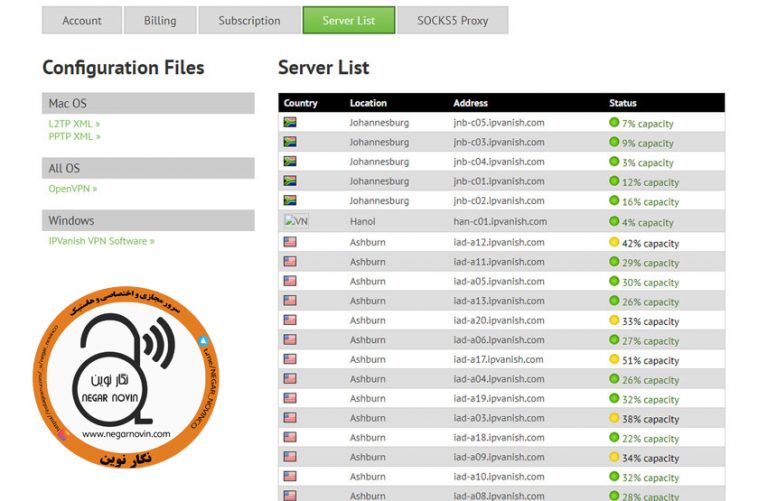The height and width of the screenshot is (501, 768).
Task: Select address iad-a12.ipvanish.com
Action: pos(499,242)
